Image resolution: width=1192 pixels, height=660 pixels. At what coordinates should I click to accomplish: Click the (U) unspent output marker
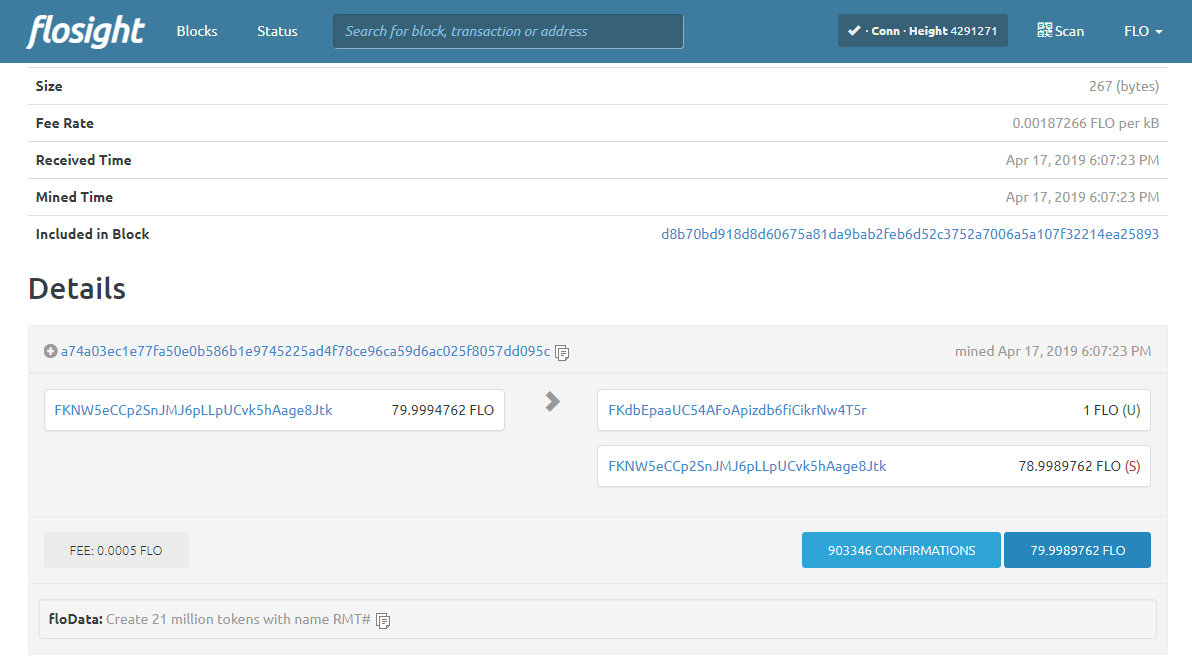[1131, 410]
